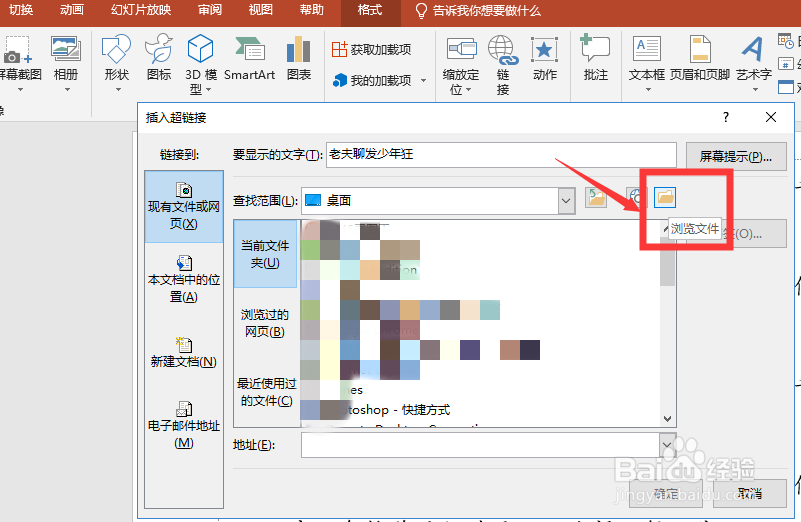This screenshot has height=522, width=801.
Task: Click the Browse the Web icon
Action: [636, 198]
